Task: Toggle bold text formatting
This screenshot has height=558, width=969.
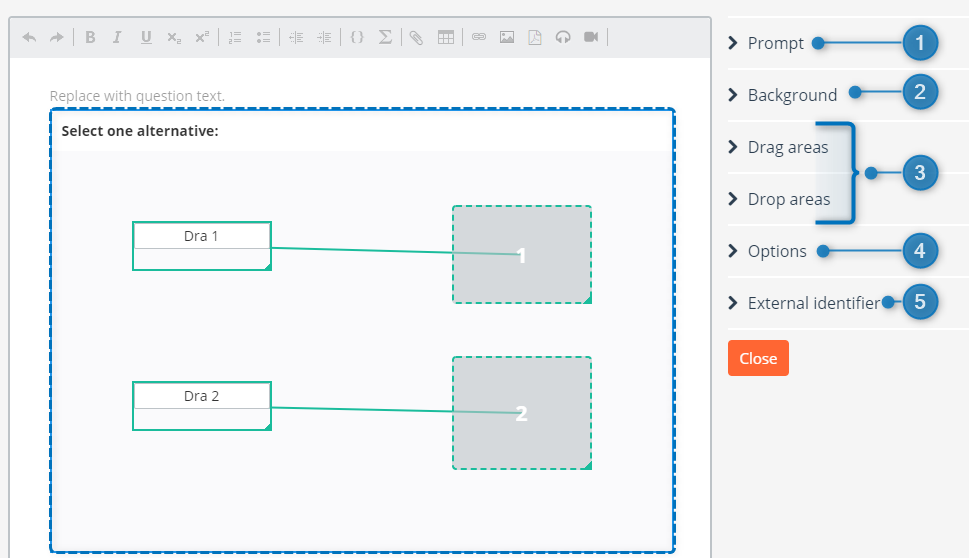Action: [x=90, y=37]
